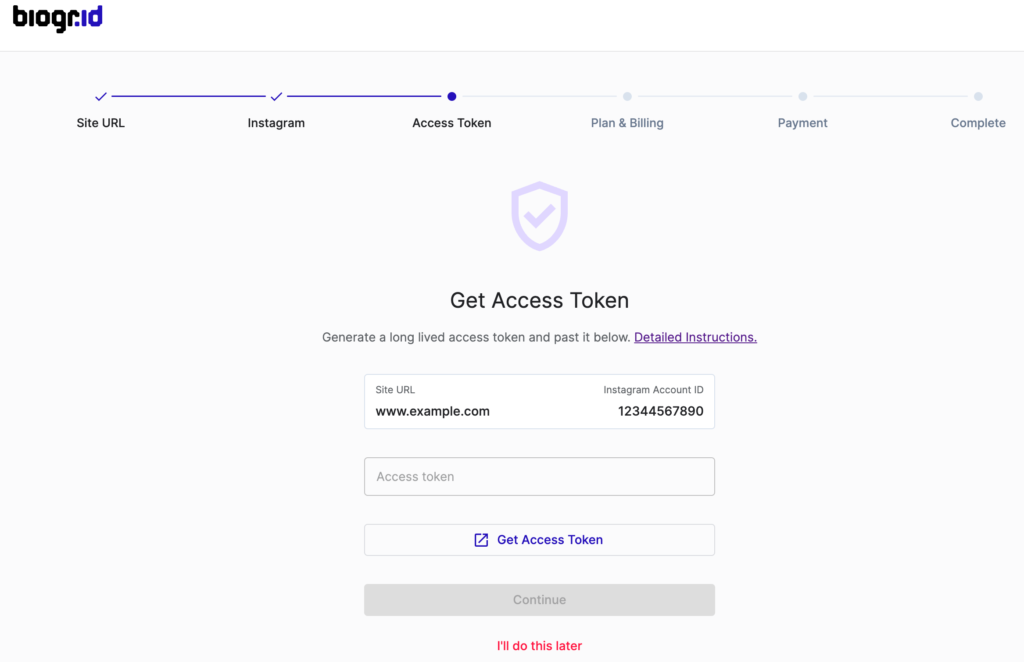
Task: Click the biogrid logo
Action: click(57, 18)
